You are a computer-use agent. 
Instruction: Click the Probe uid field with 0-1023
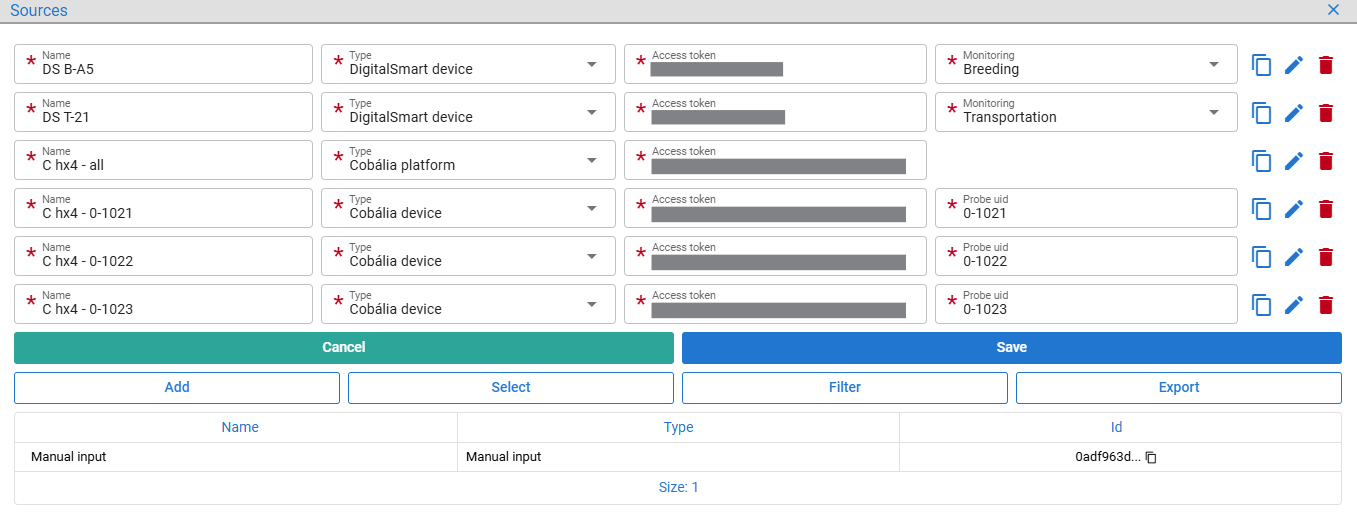click(x=1086, y=304)
